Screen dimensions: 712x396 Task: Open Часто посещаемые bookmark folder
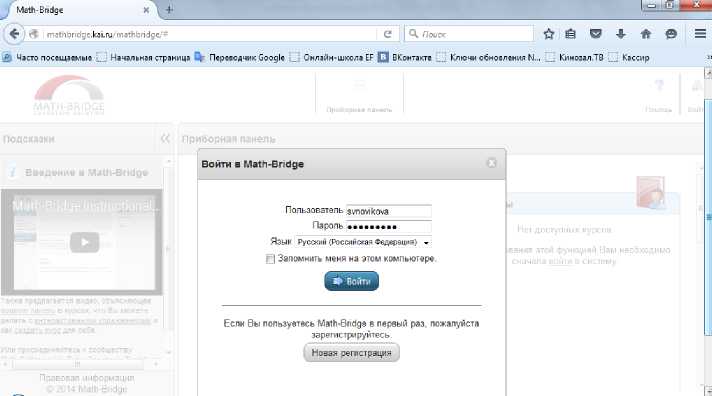(x=47, y=58)
